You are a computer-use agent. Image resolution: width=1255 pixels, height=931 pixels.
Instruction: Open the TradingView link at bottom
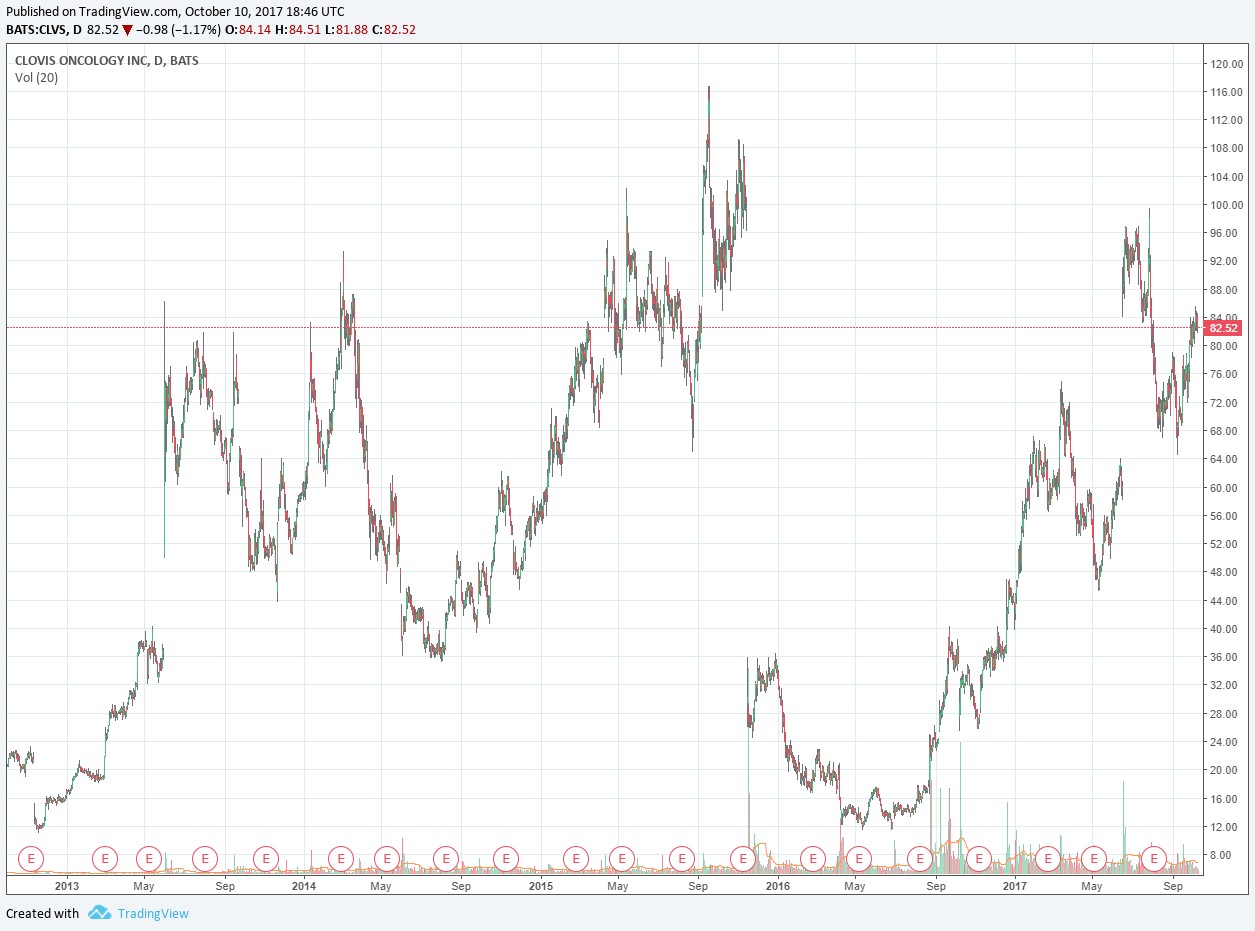[x=152, y=913]
